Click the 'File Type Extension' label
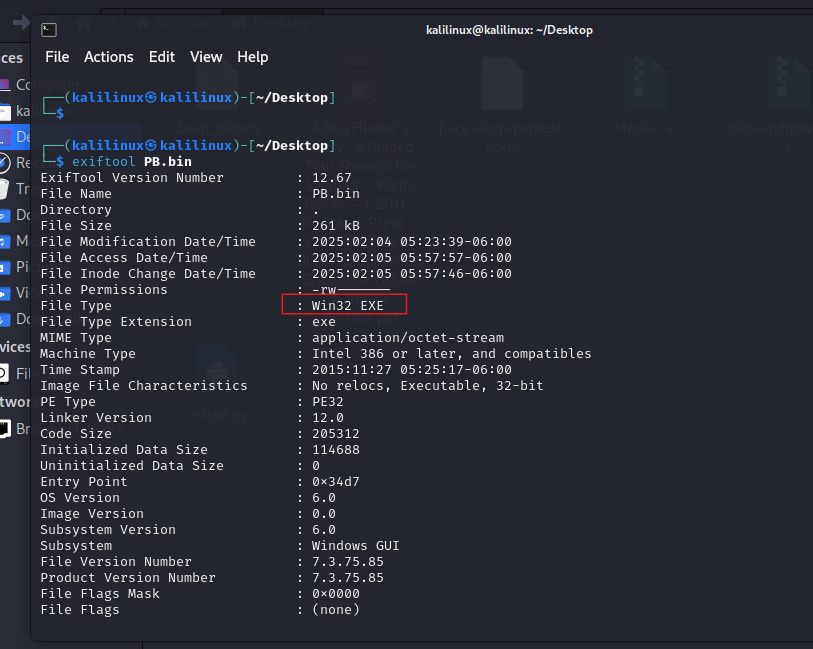The height and width of the screenshot is (649, 813). click(116, 322)
